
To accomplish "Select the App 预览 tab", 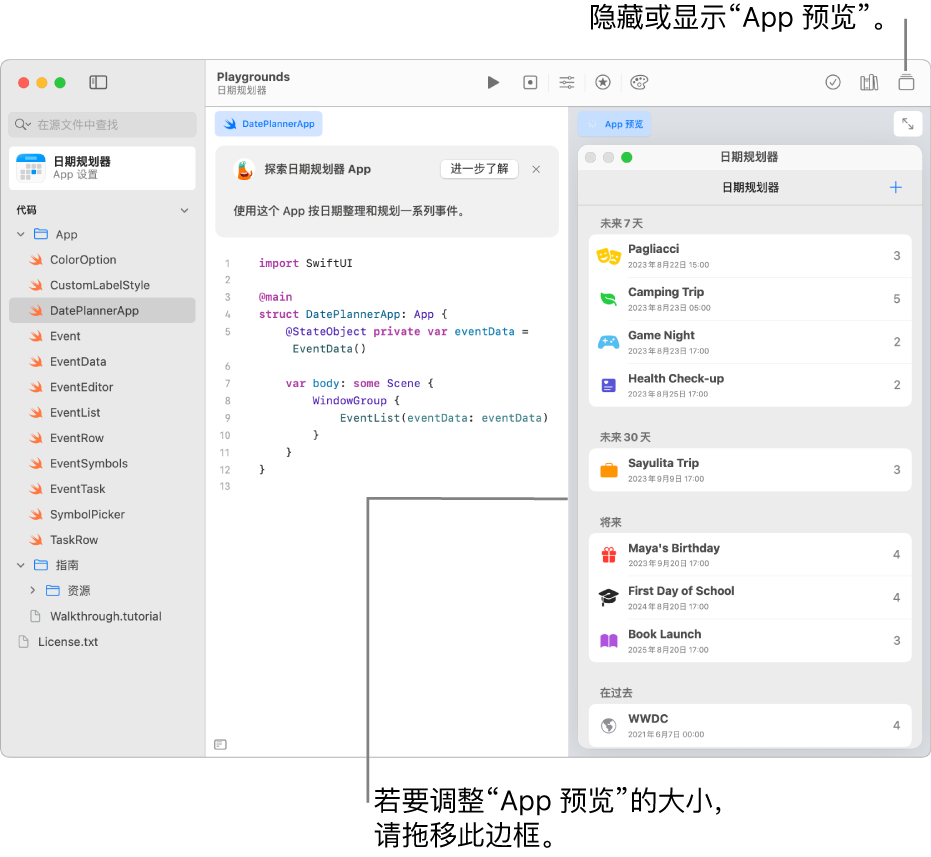I will 614,124.
